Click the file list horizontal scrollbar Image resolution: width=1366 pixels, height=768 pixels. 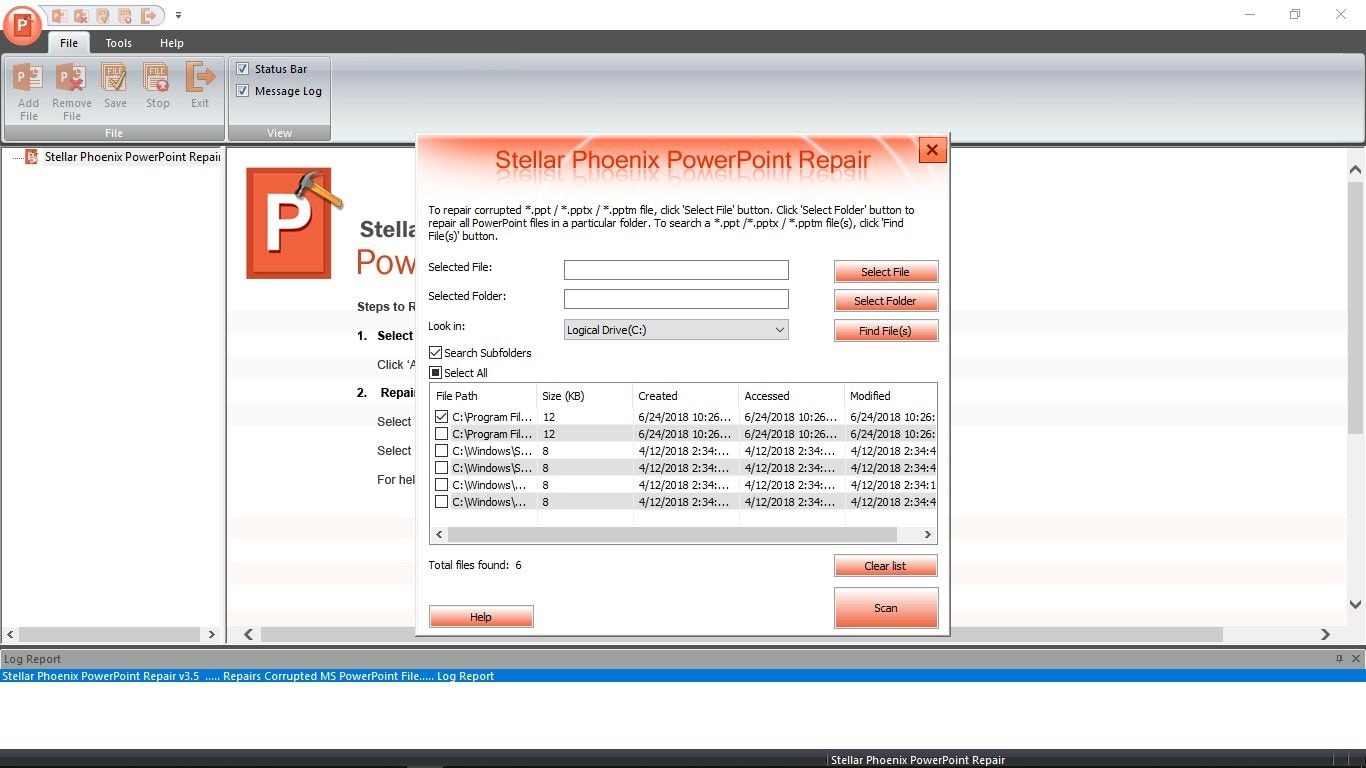(x=672, y=535)
